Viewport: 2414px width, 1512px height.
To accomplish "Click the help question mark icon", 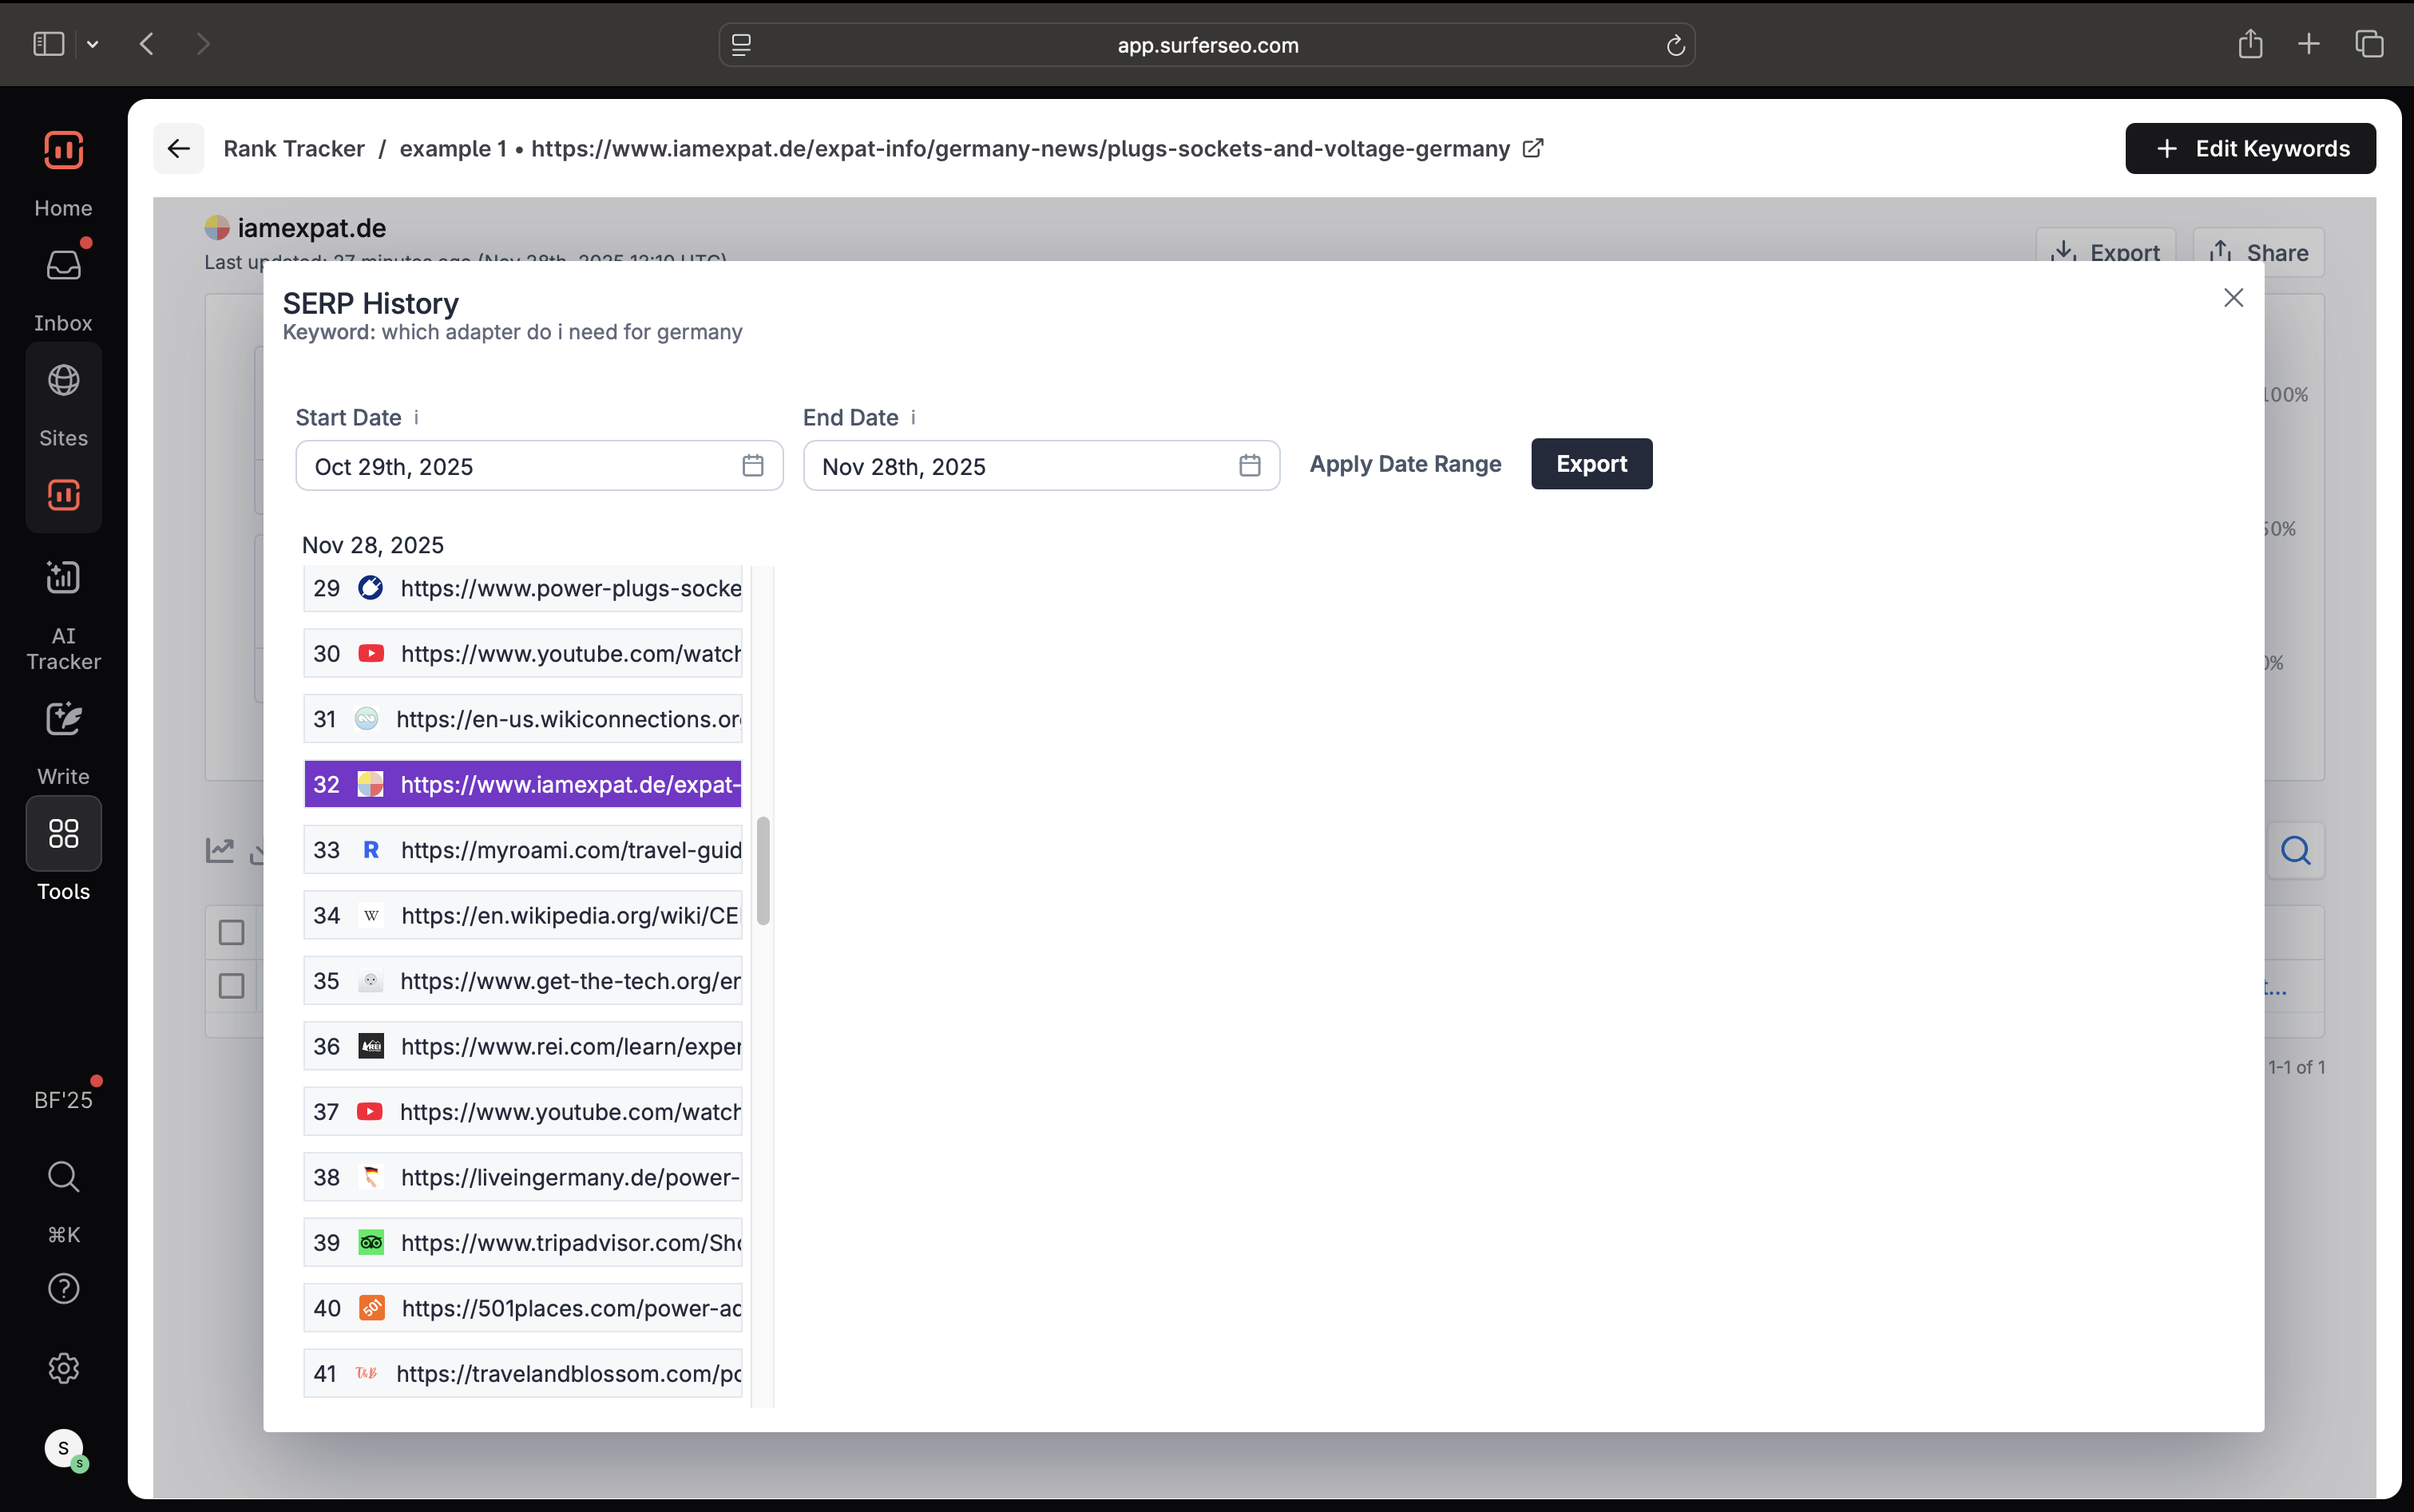I will pyautogui.click(x=63, y=1289).
